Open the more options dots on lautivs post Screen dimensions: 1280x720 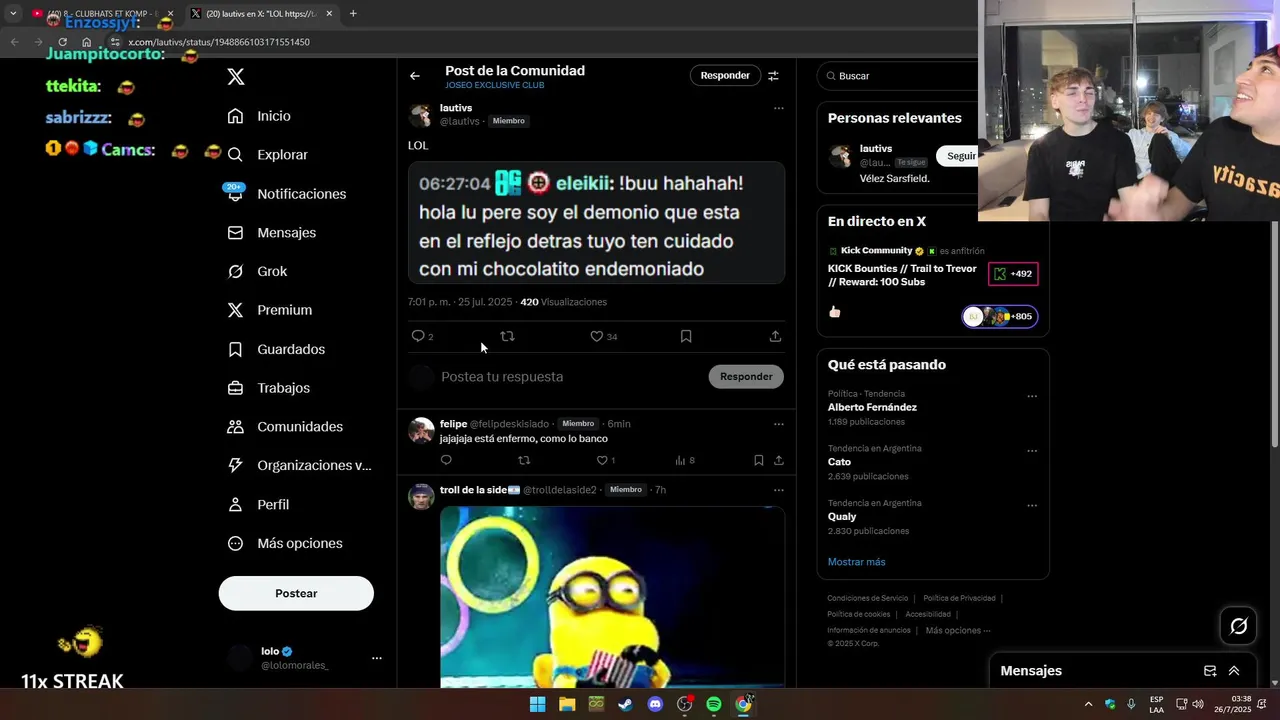[779, 108]
